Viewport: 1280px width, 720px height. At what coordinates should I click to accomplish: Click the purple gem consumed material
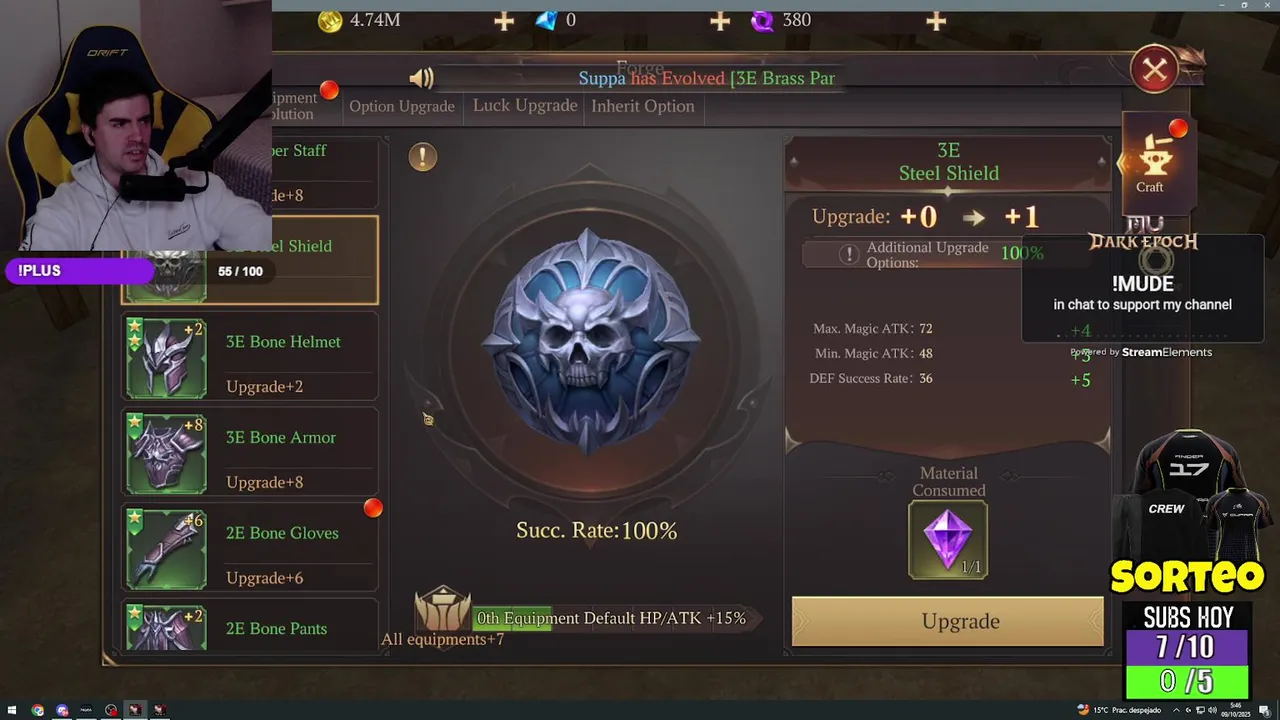pos(948,540)
